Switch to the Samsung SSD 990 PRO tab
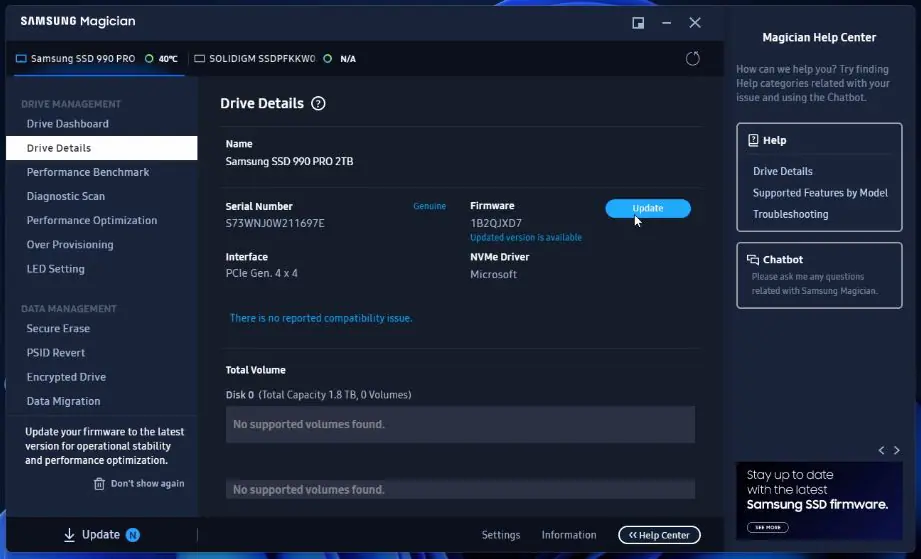 tap(97, 59)
